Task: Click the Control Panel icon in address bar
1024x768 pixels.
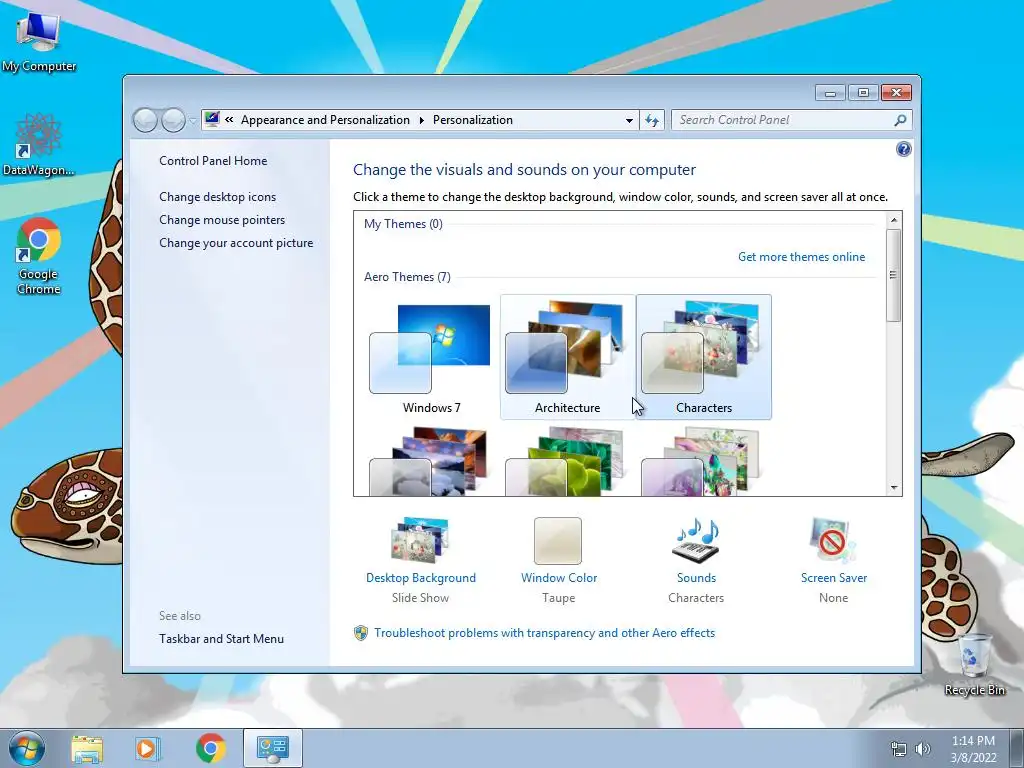Action: [212, 120]
